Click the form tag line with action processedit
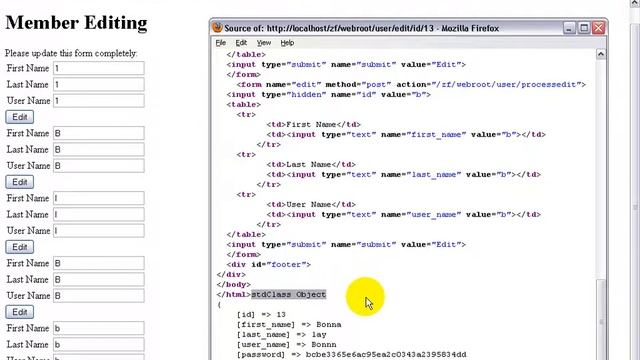 411,84
